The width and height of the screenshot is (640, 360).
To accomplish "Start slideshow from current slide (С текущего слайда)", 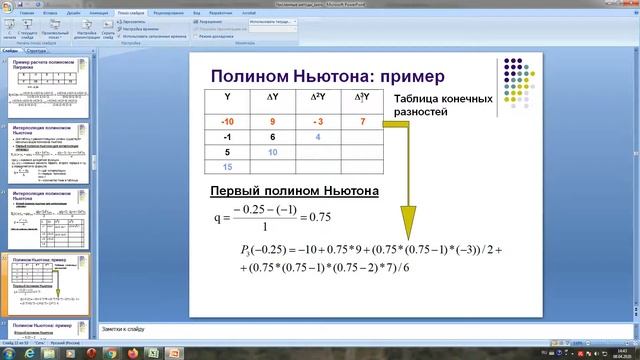I will point(27,29).
